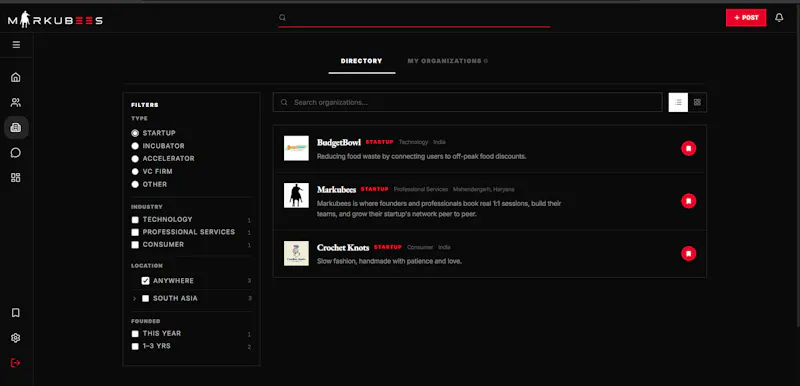Open the Crochet Knots organization name

tap(343, 248)
